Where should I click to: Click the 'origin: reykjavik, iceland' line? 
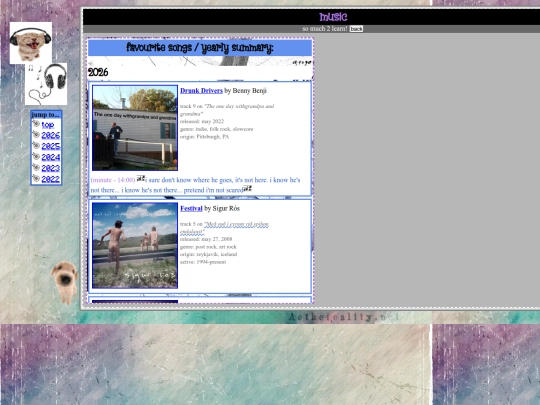click(x=208, y=255)
